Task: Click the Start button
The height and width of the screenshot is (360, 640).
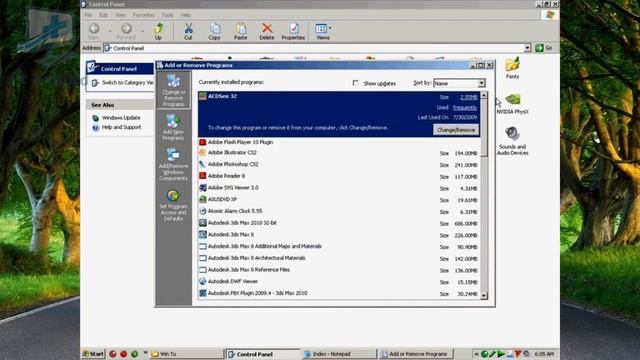Action: (93, 354)
